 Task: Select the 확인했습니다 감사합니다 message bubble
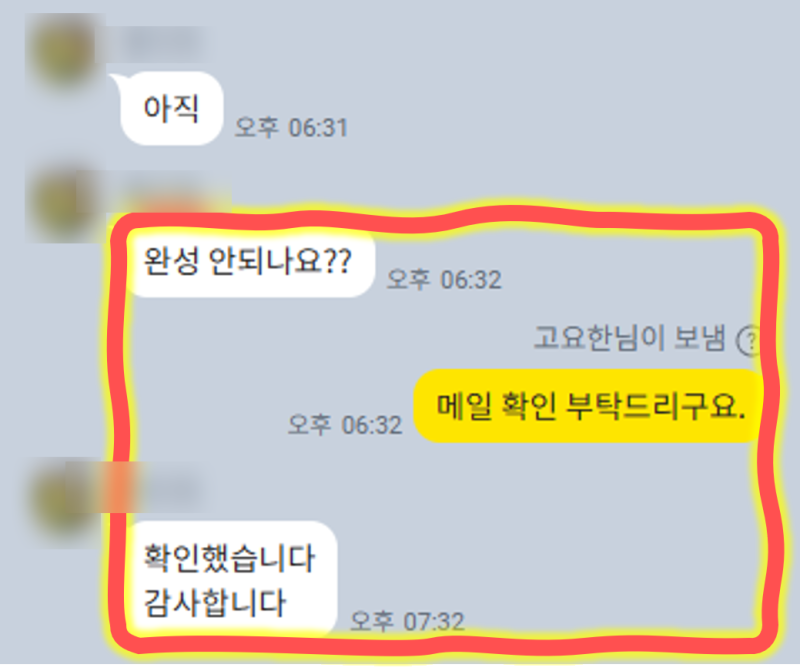[231, 579]
